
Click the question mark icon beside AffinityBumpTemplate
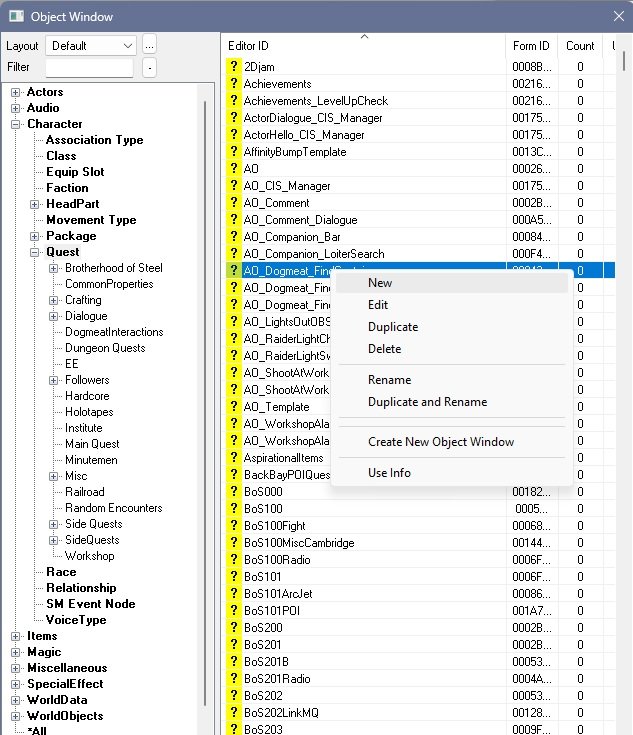click(x=234, y=151)
